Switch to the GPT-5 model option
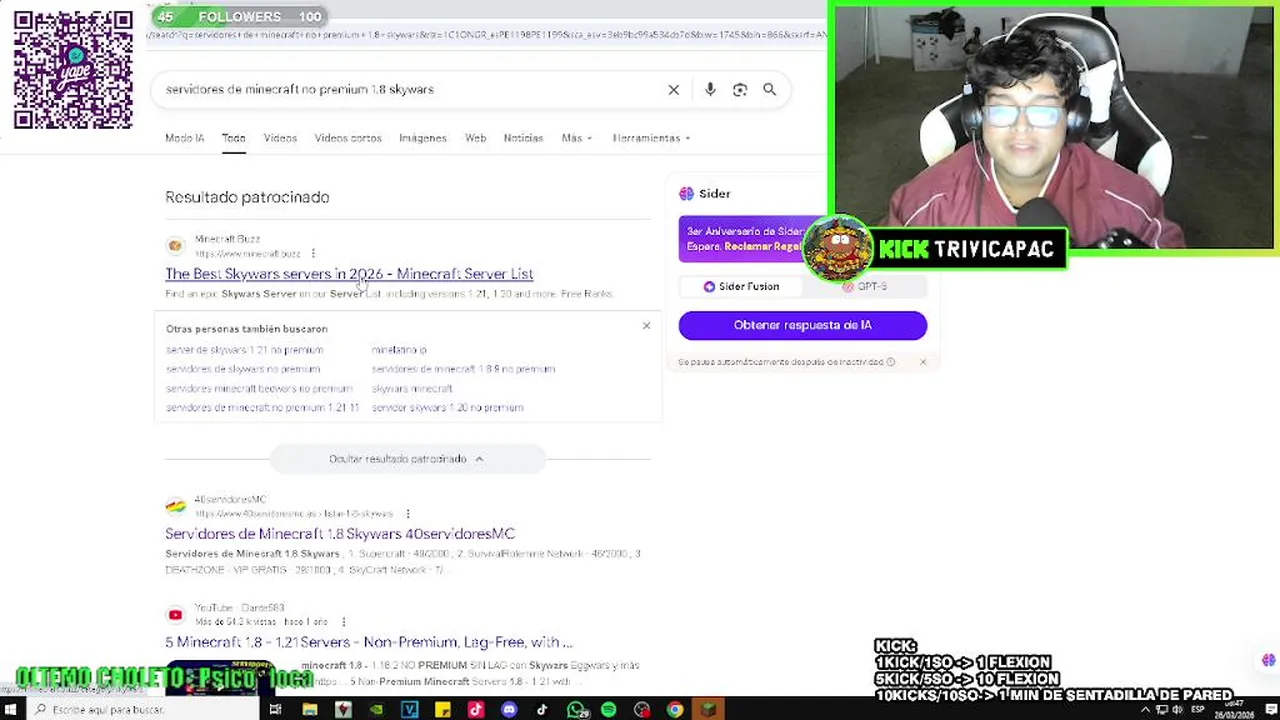The width and height of the screenshot is (1280, 720). [865, 286]
